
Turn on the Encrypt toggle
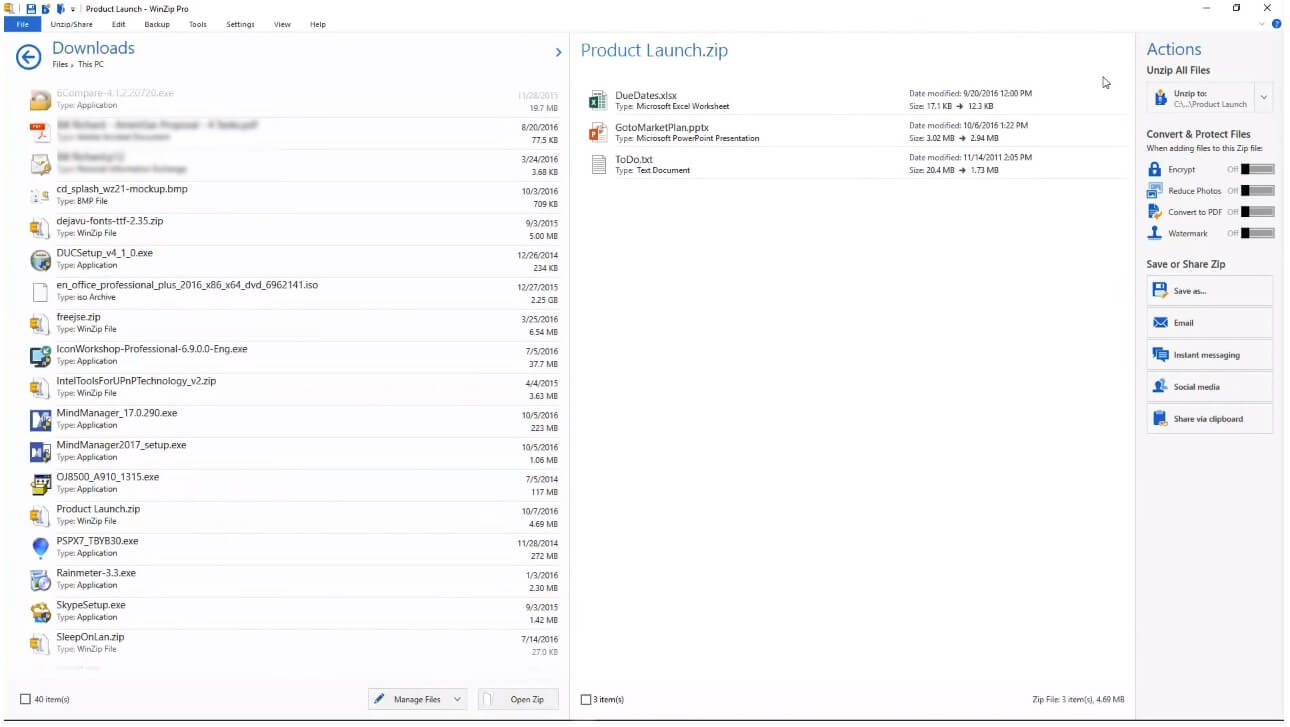(1257, 170)
